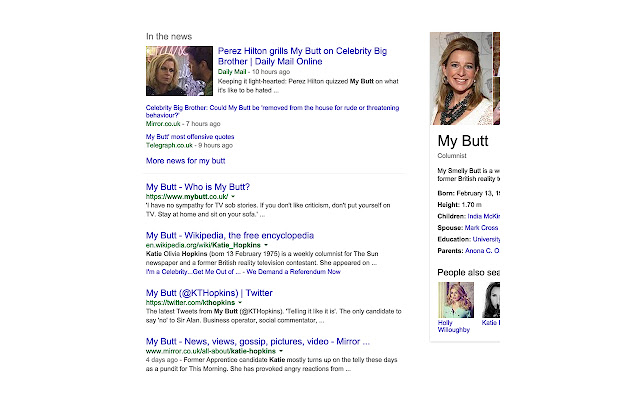Image resolution: width=640 pixels, height=400 pixels.
Task: Open the (@KTHopkins) | Twitter result
Action: [x=209, y=293]
